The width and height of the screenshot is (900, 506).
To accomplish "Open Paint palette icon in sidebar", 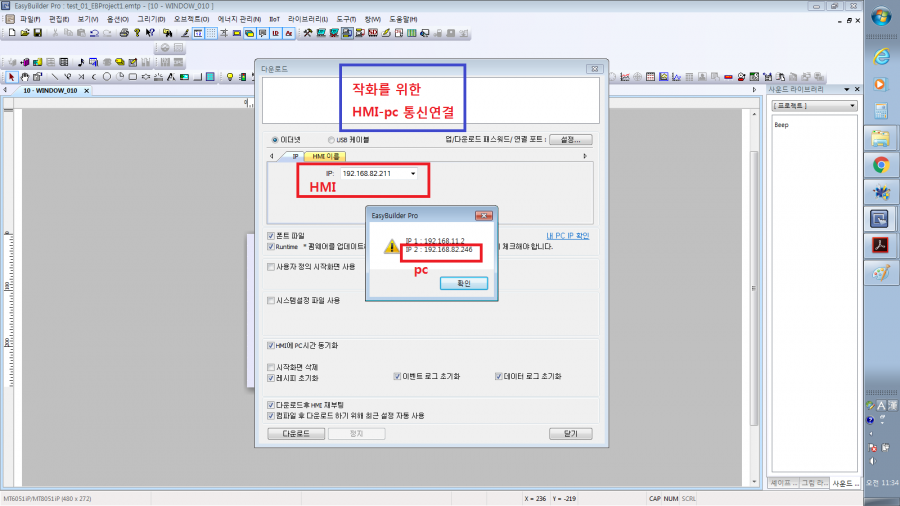I will point(880,273).
